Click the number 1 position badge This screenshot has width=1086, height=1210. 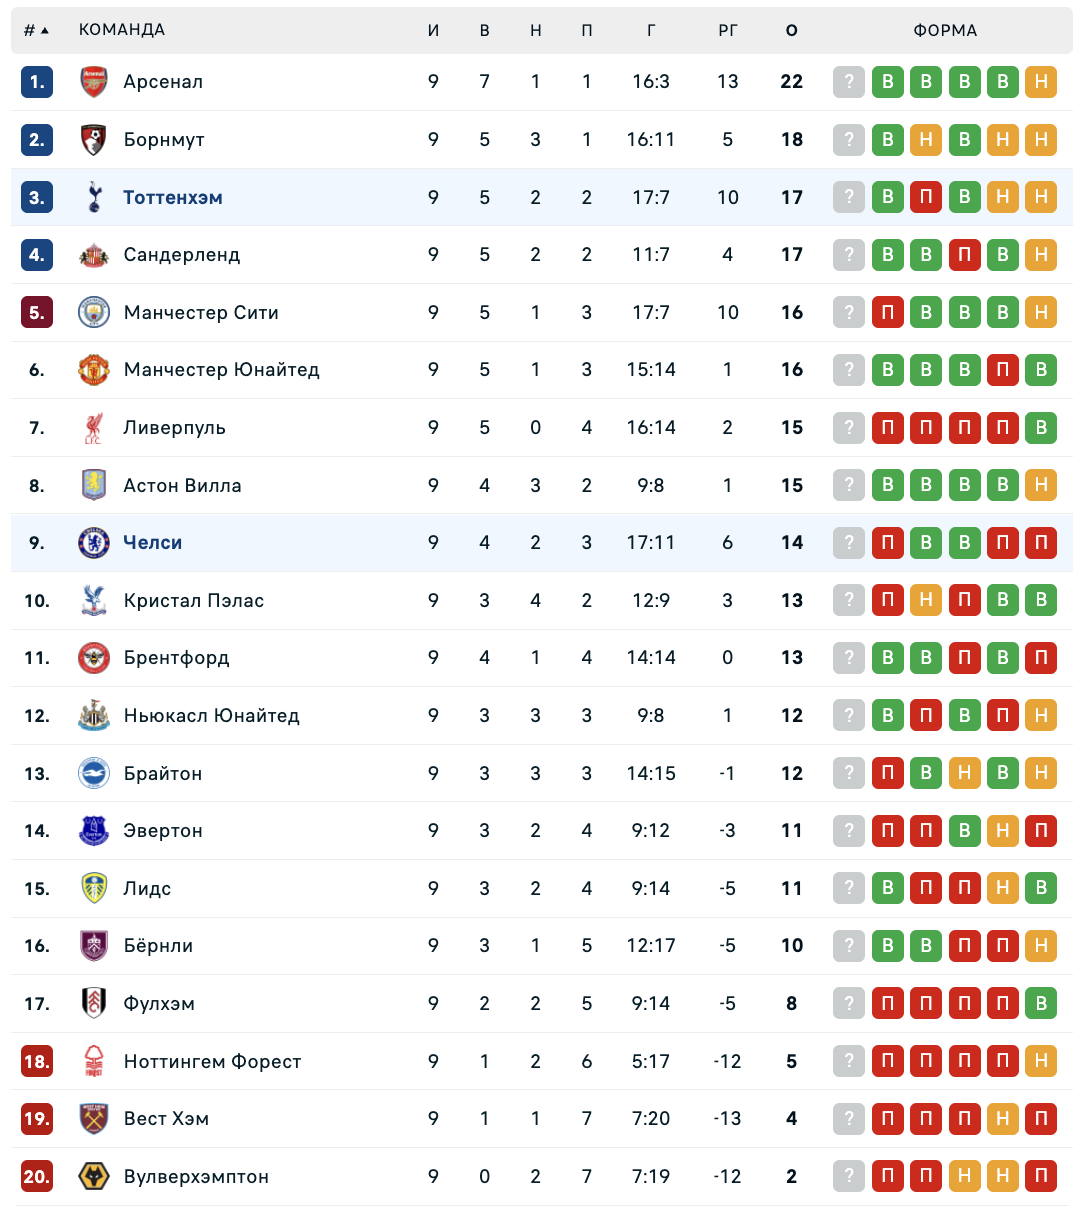37,82
